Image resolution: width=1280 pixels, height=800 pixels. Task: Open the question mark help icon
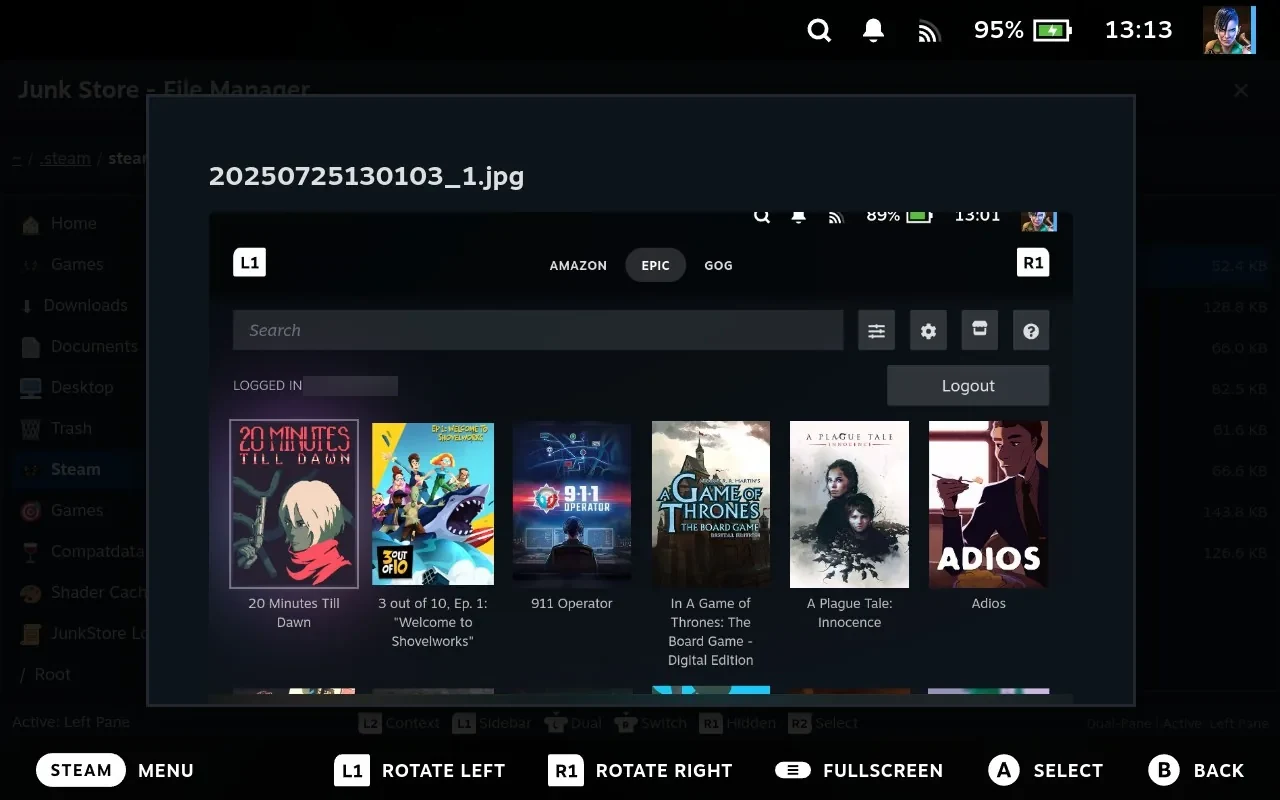coord(1031,331)
